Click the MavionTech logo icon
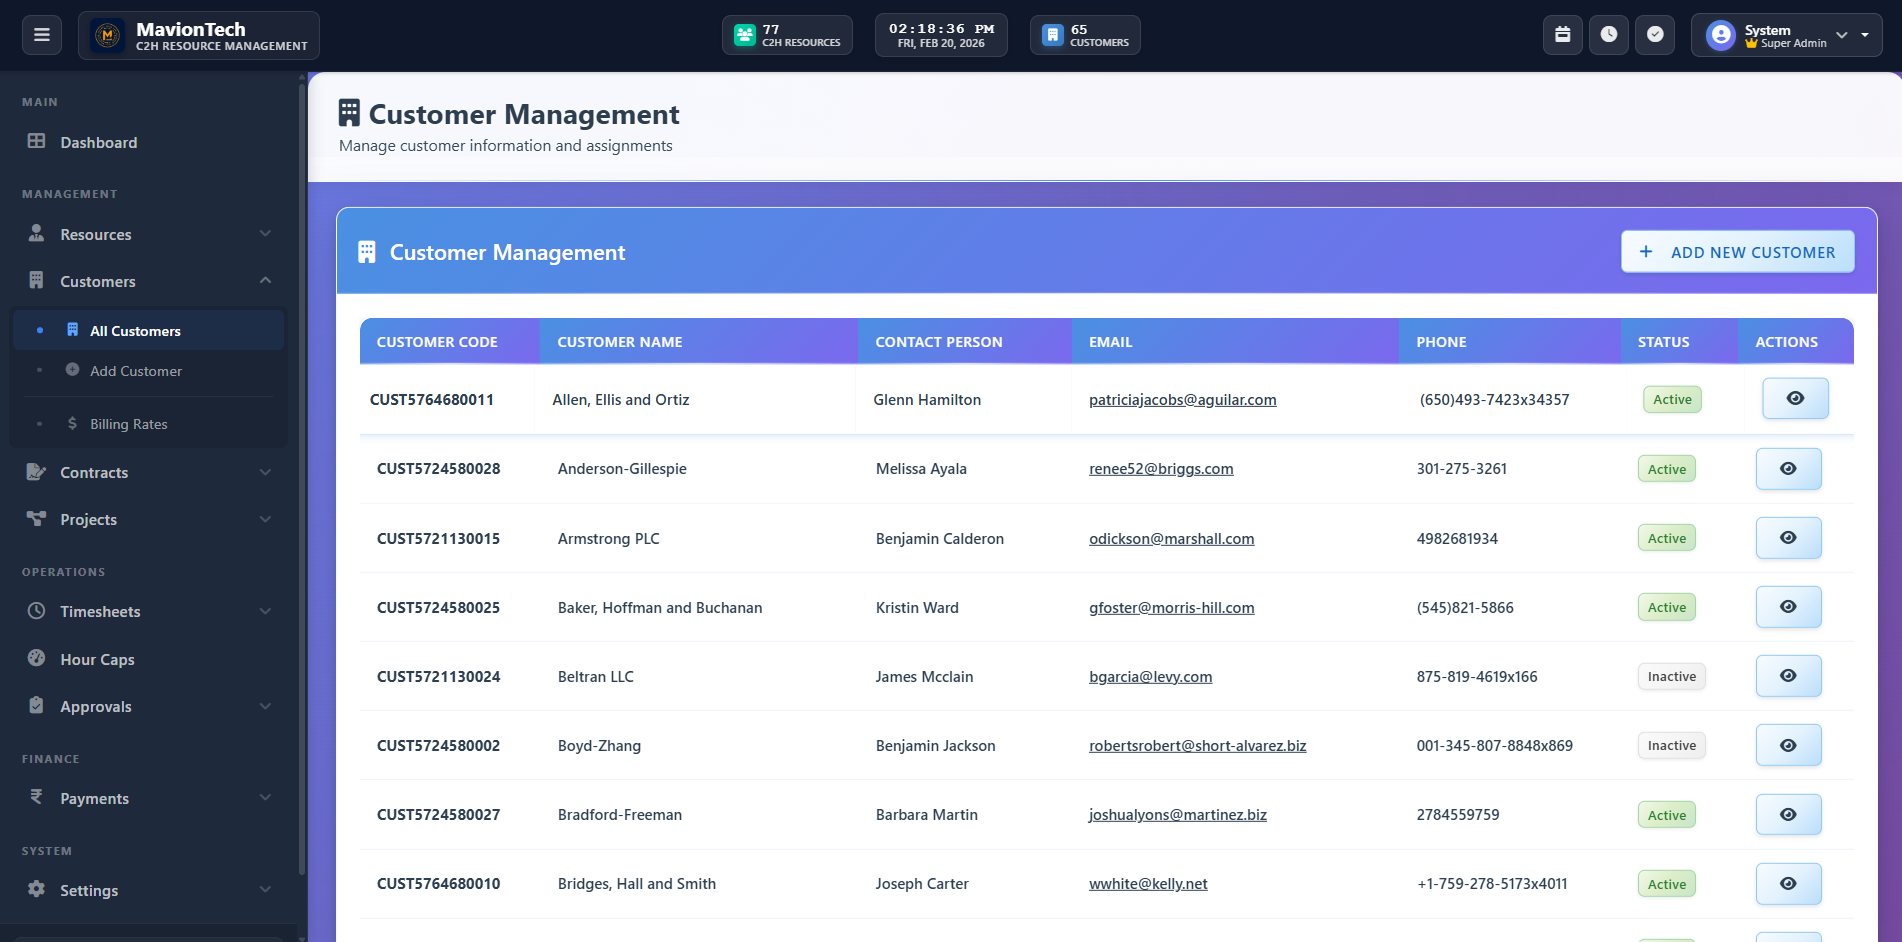This screenshot has height=942, width=1902. click(x=107, y=36)
